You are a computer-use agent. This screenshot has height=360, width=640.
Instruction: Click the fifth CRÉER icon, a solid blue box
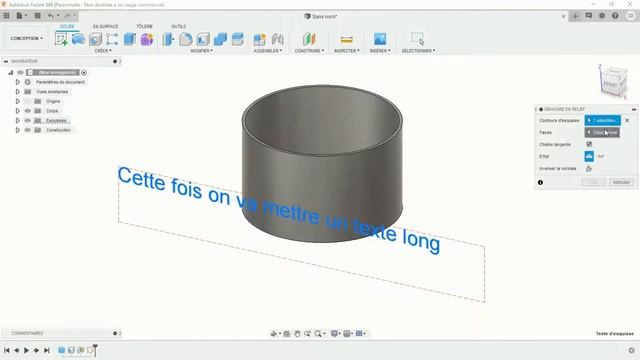click(x=130, y=39)
